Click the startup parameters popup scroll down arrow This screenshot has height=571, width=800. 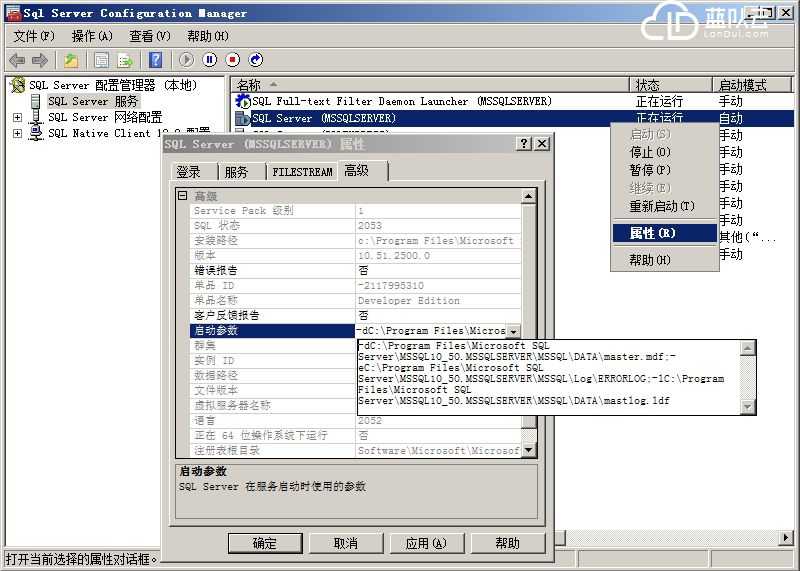tap(747, 406)
